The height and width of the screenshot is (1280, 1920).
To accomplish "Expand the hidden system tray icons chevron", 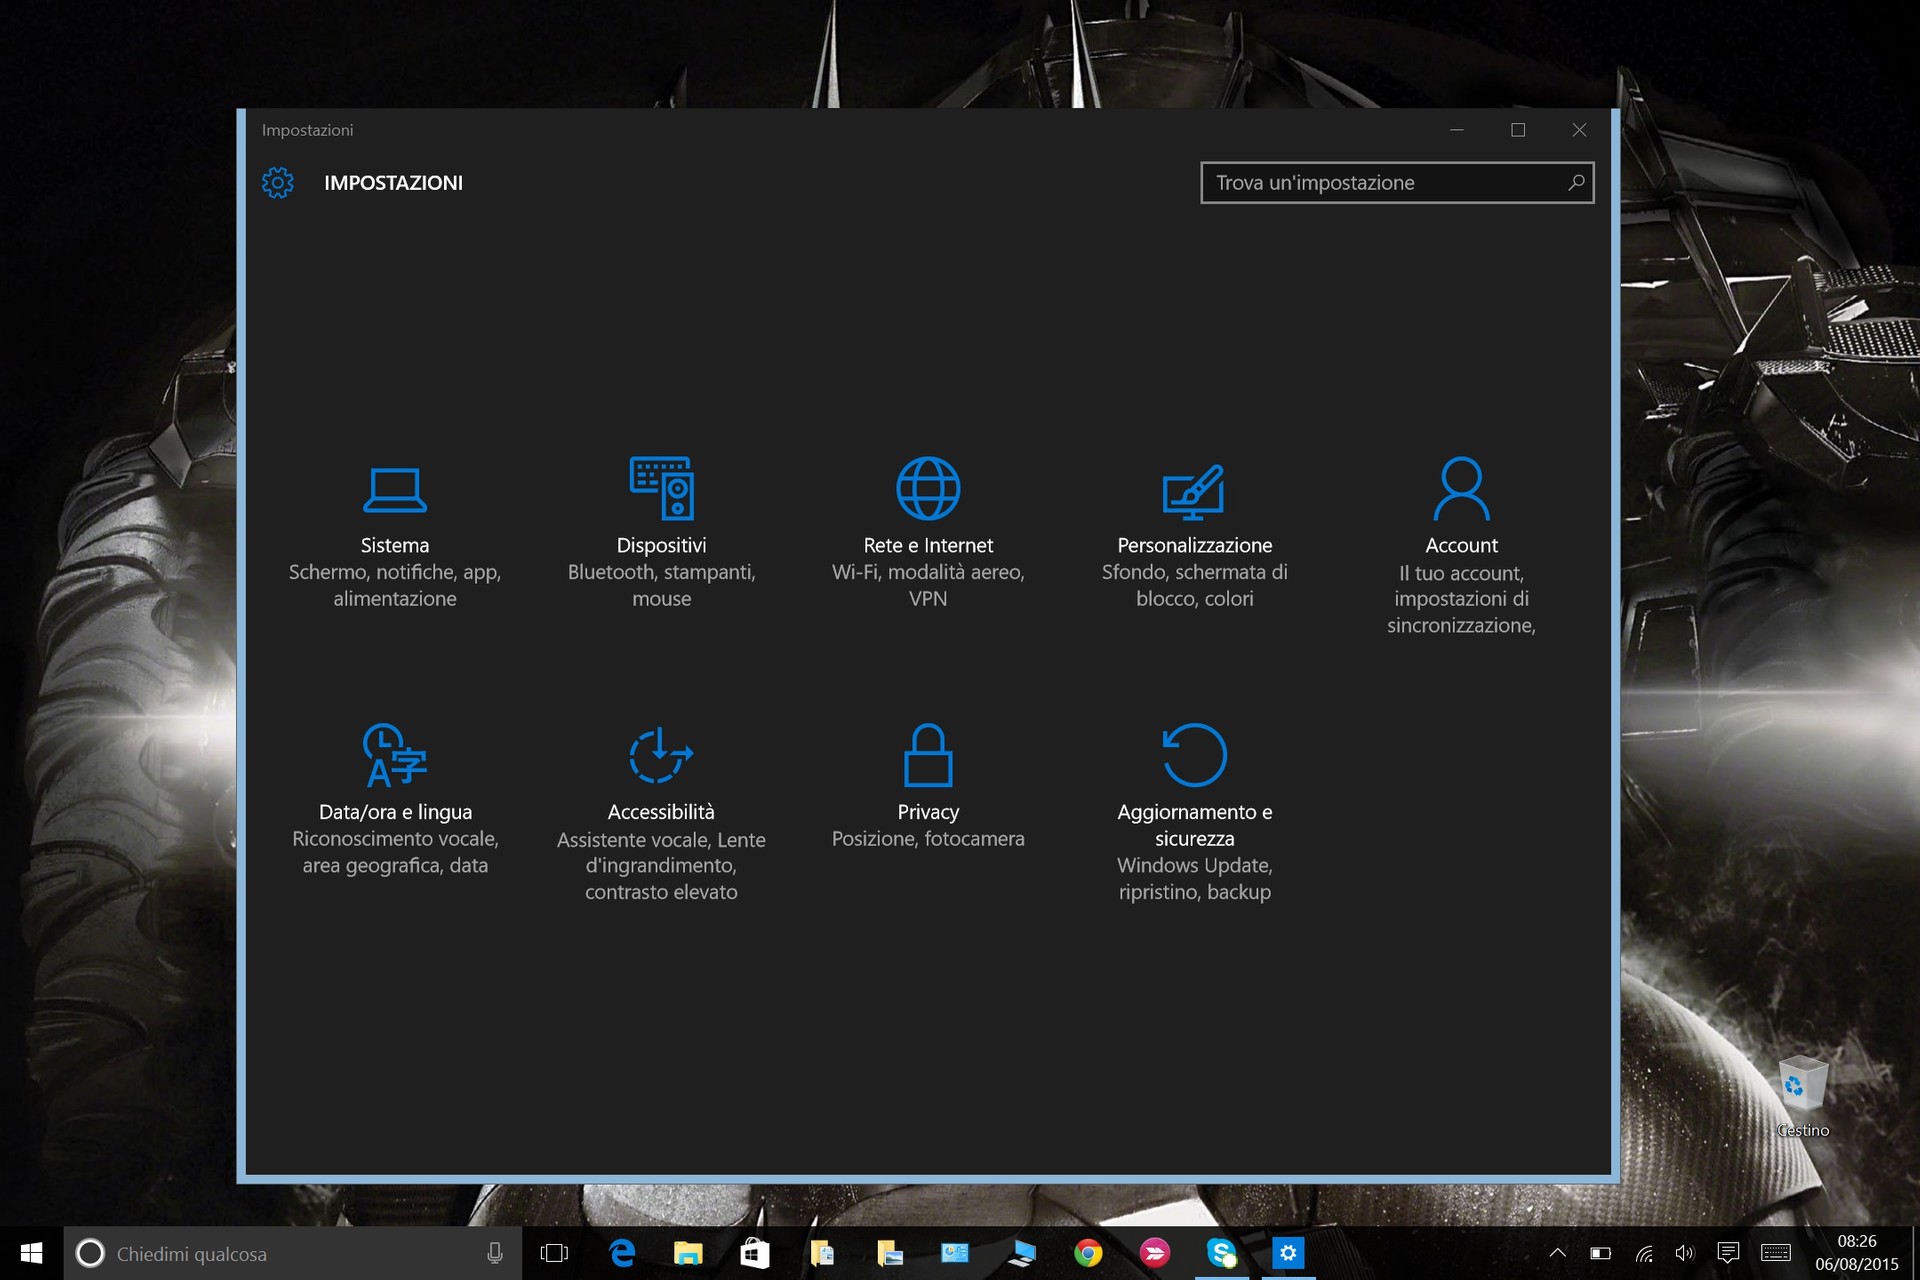I will pyautogui.click(x=1557, y=1253).
